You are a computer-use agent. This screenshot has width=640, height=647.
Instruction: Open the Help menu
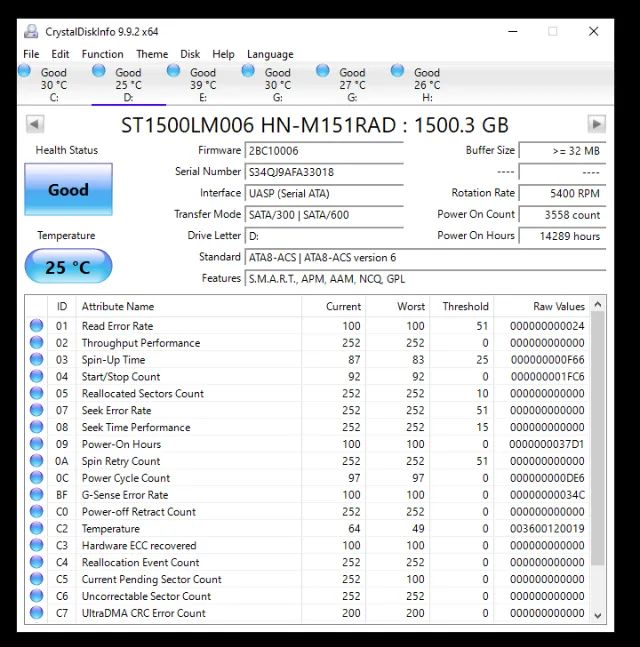pyautogui.click(x=223, y=54)
